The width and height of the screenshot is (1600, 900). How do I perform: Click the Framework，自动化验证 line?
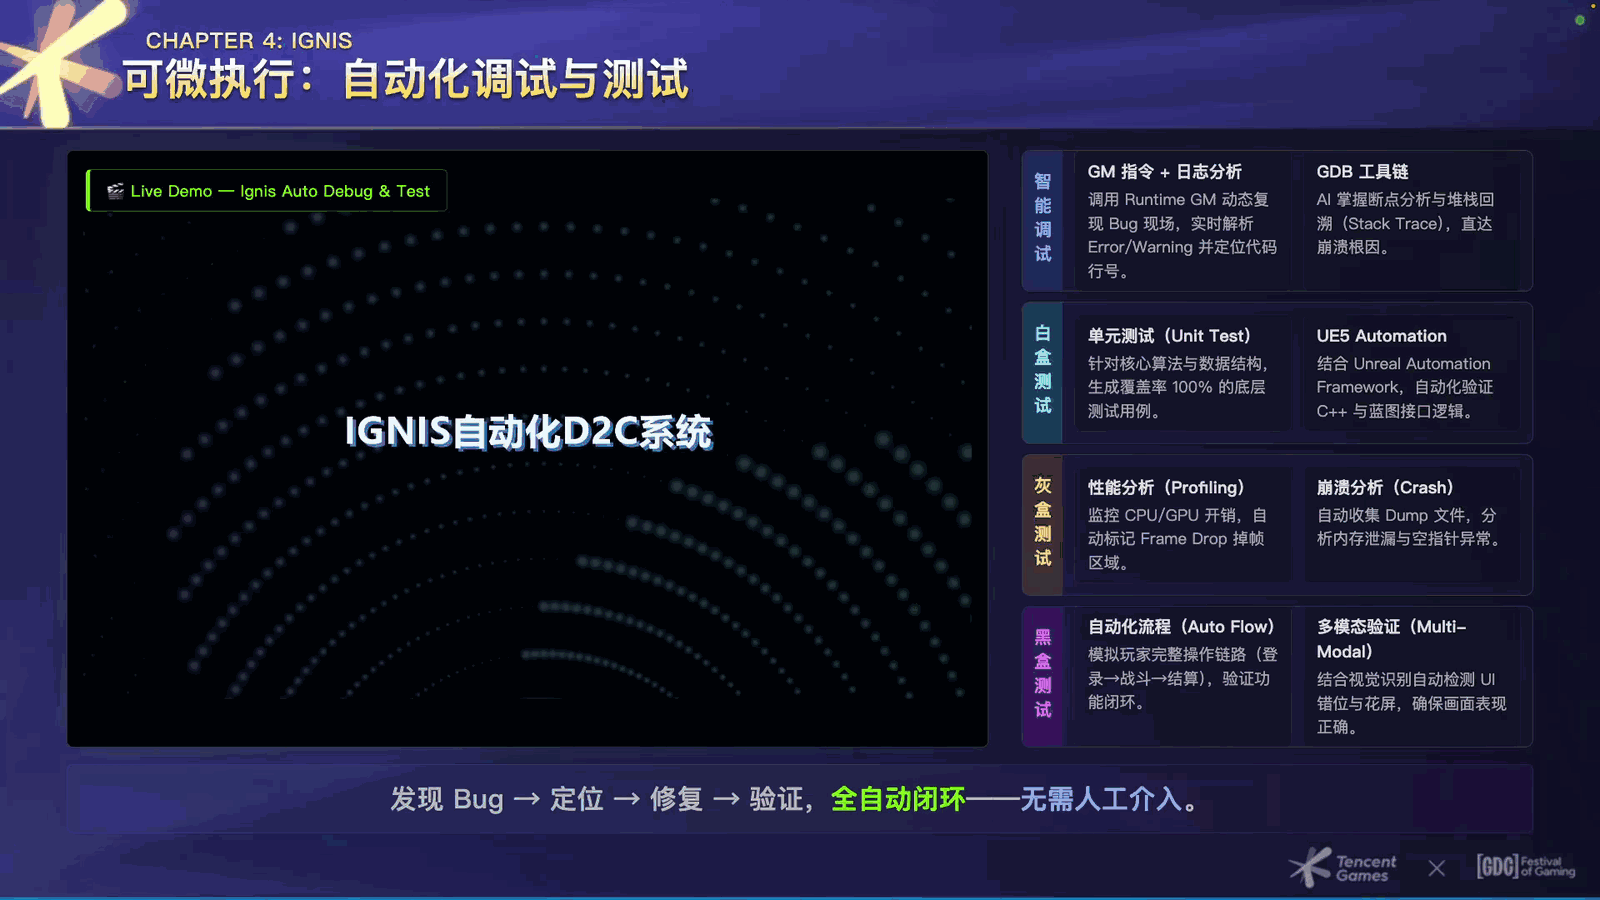(1405, 387)
